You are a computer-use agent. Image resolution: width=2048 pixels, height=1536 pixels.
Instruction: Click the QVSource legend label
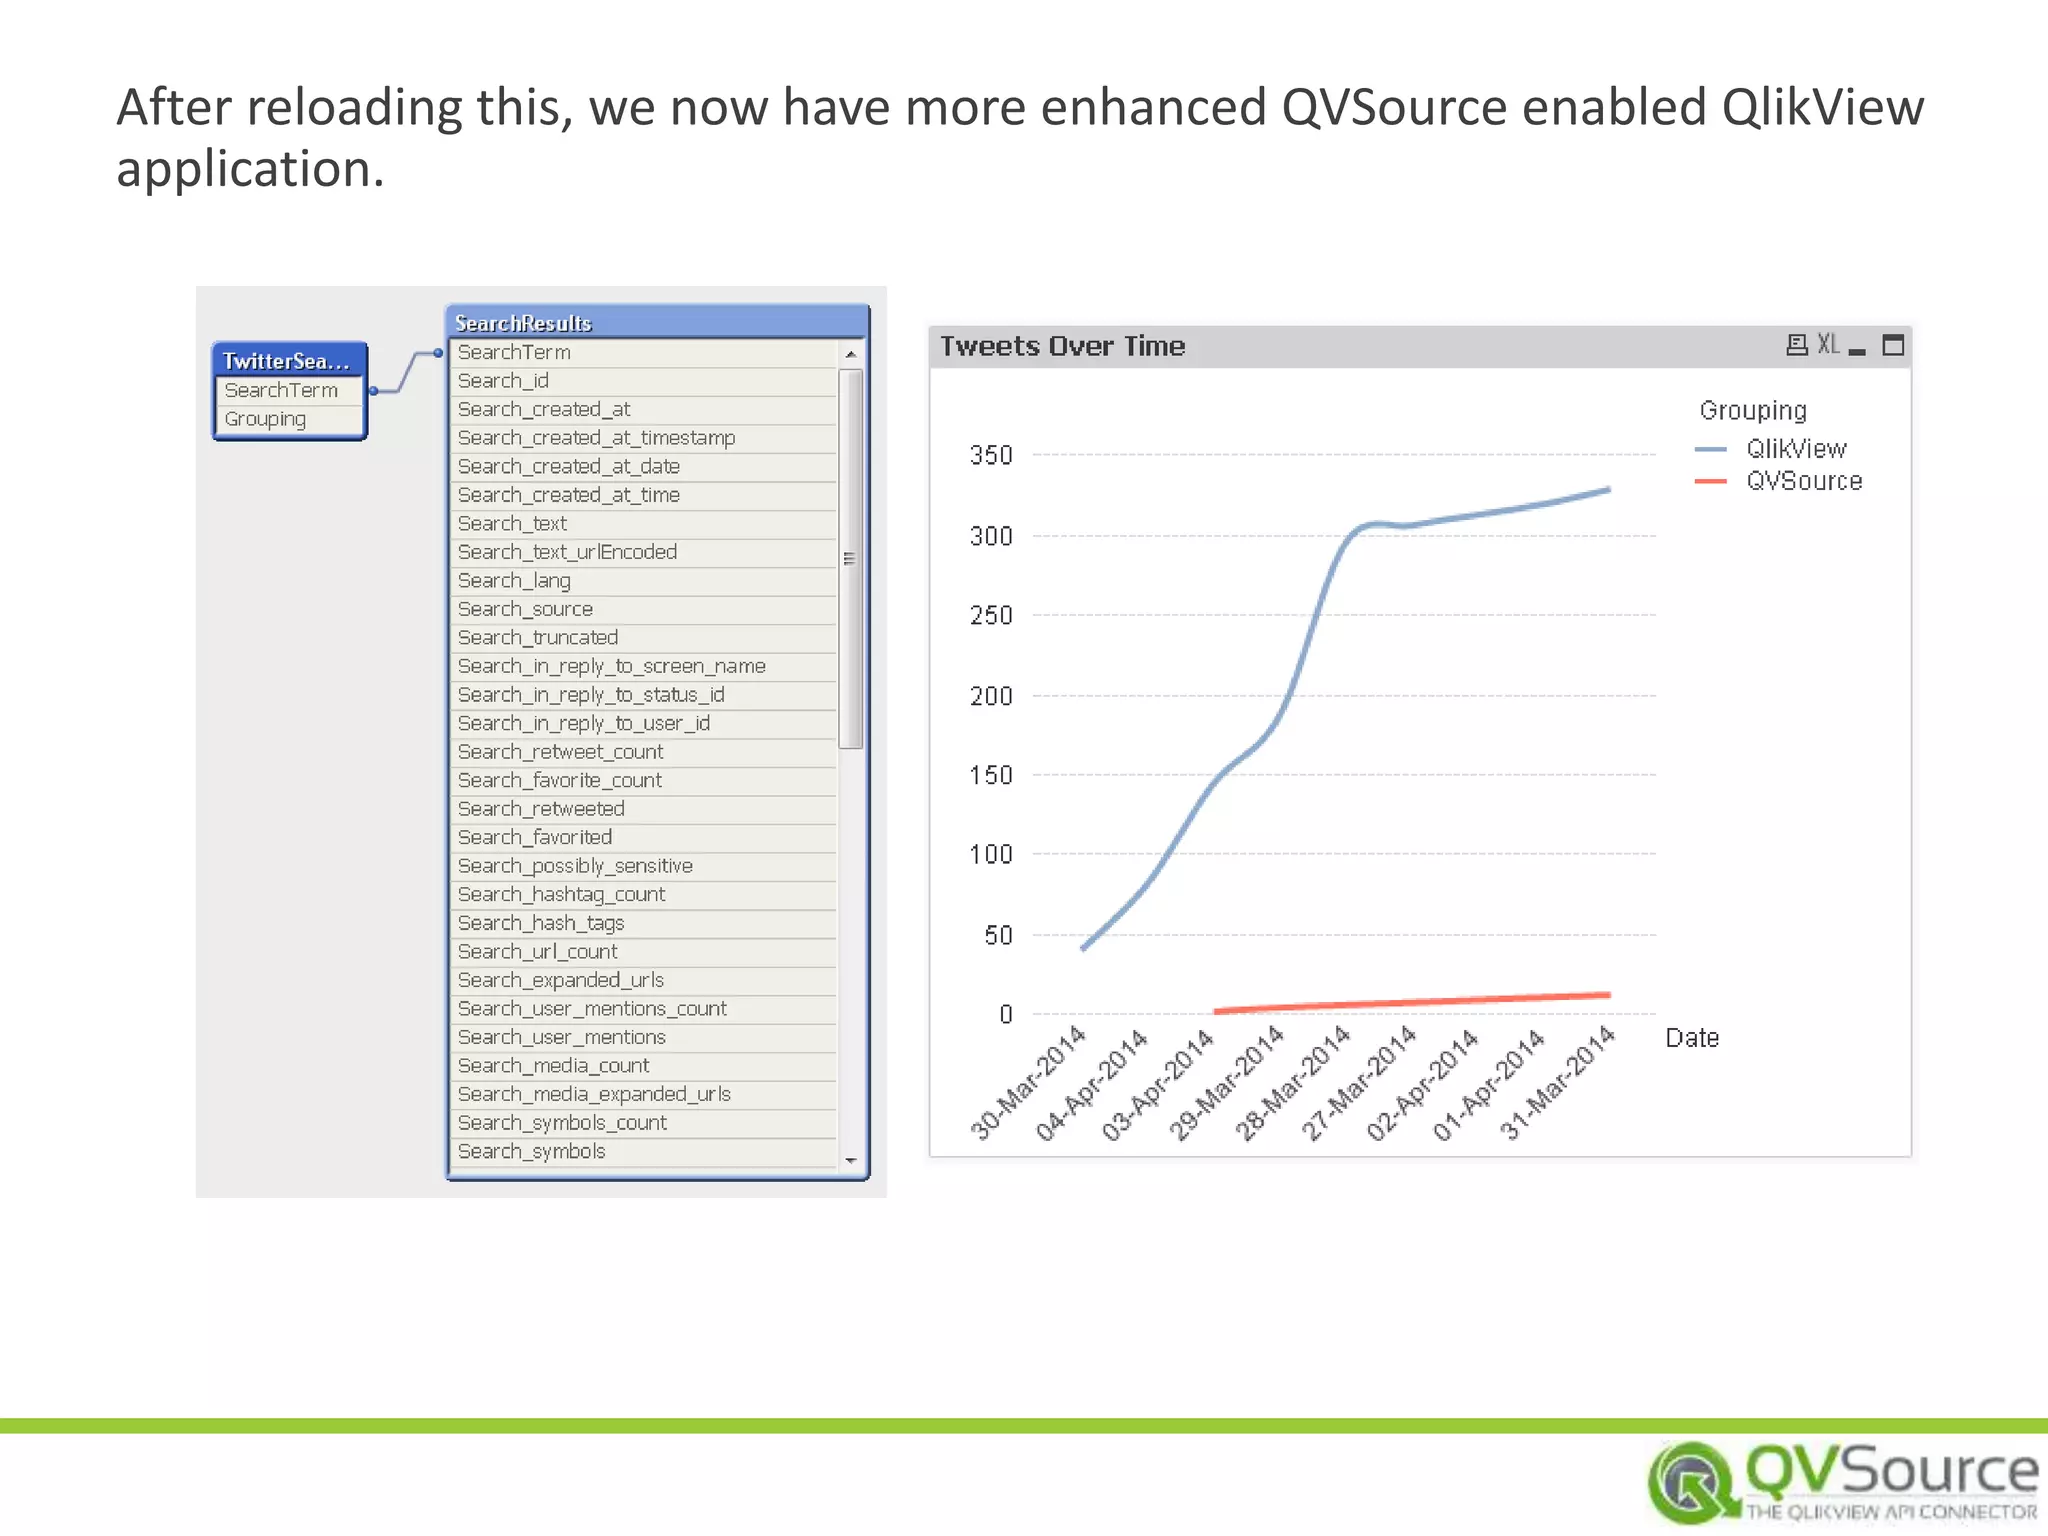pyautogui.click(x=1804, y=481)
